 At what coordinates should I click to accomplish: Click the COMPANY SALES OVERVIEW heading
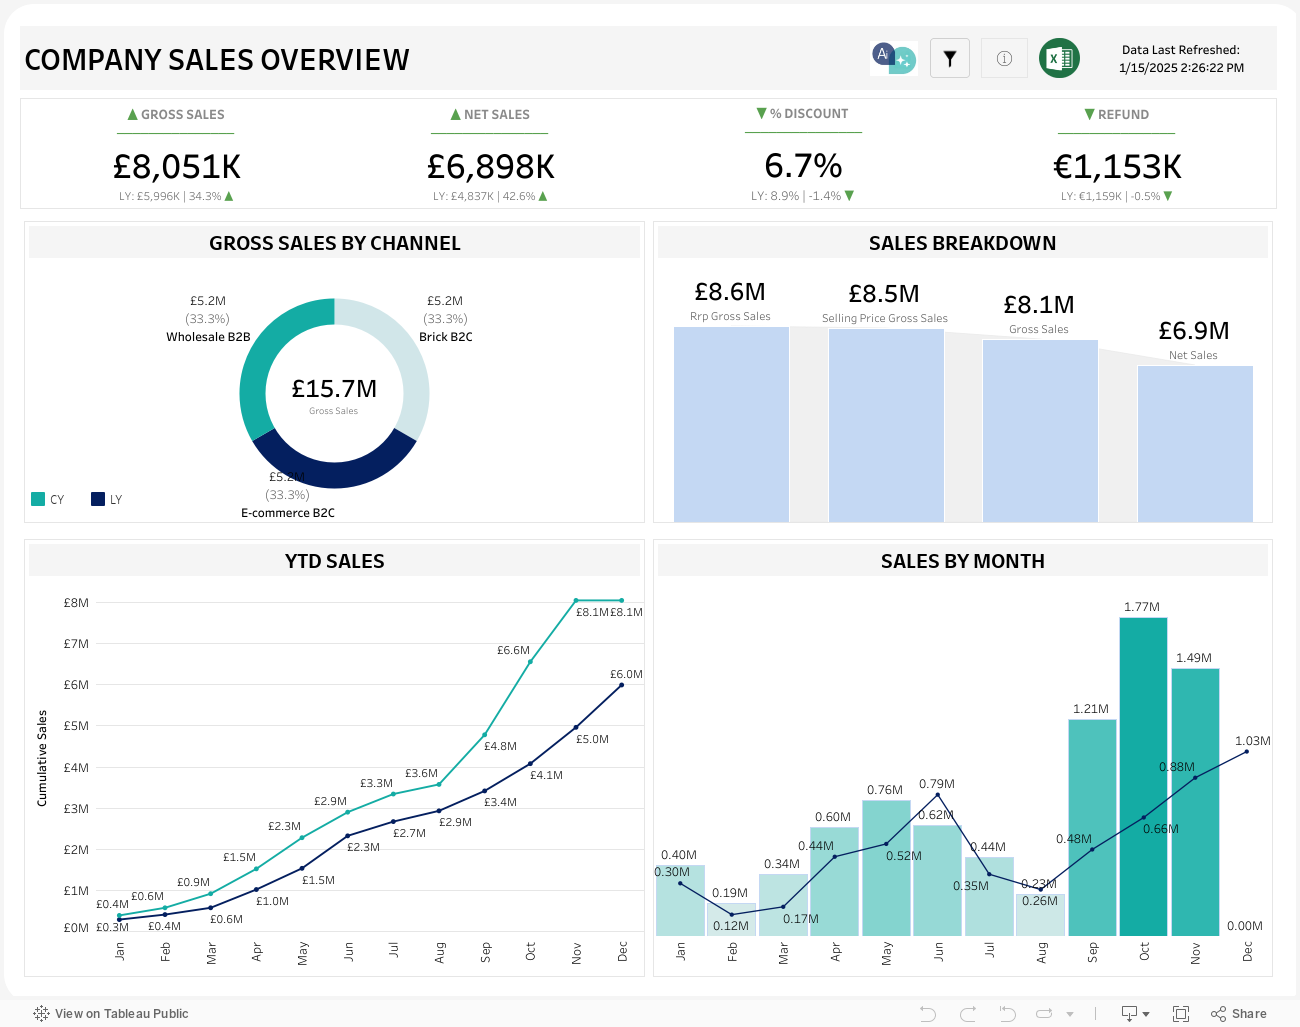click(x=217, y=60)
